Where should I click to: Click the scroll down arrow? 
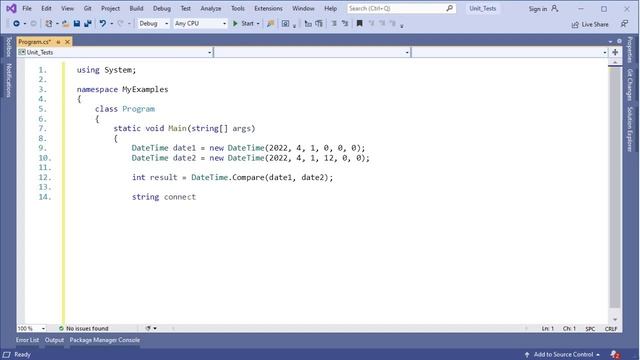615,320
